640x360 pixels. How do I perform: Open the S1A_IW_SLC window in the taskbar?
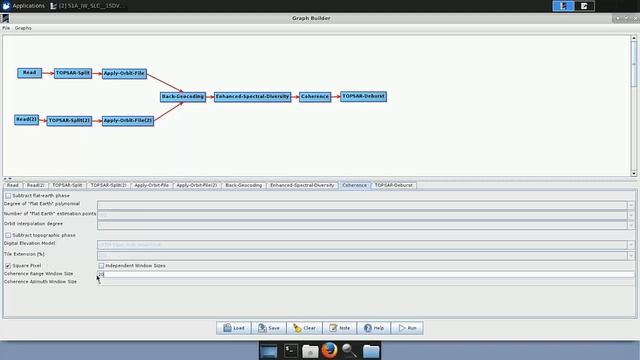tap(88, 6)
